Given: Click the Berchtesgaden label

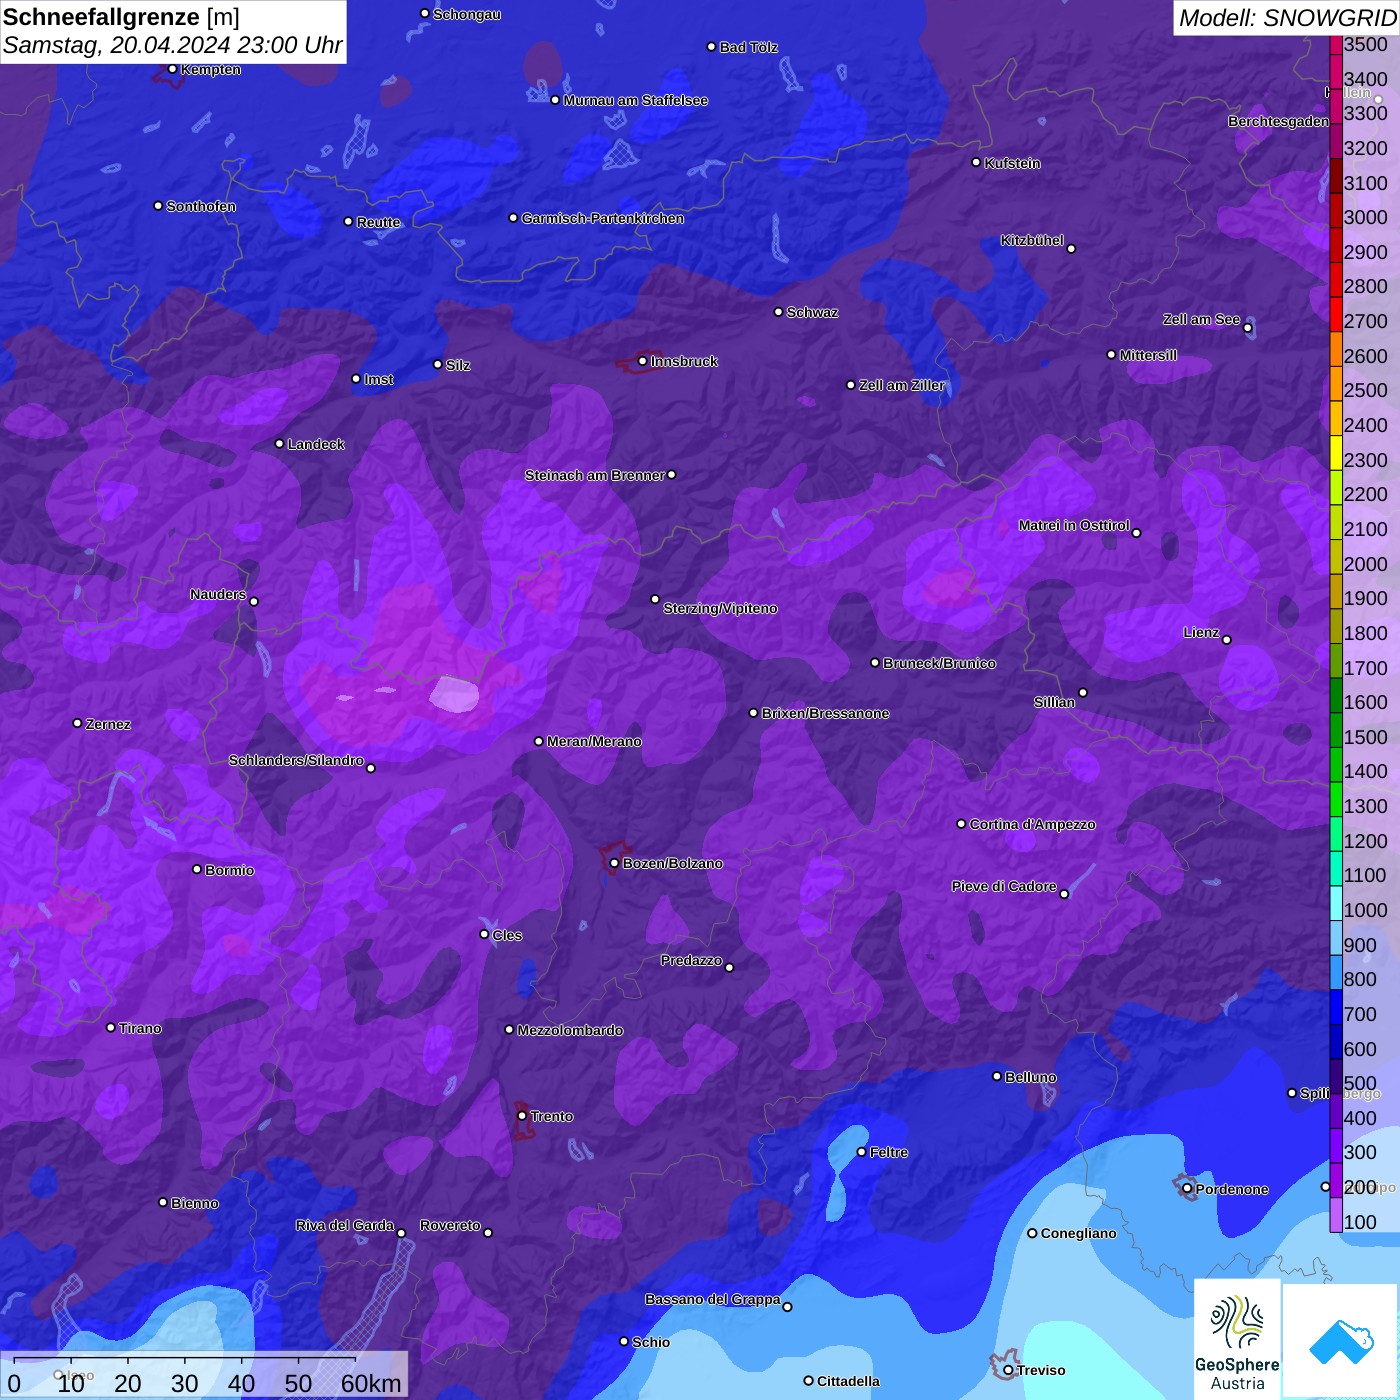Looking at the screenshot, I should (x=1279, y=121).
